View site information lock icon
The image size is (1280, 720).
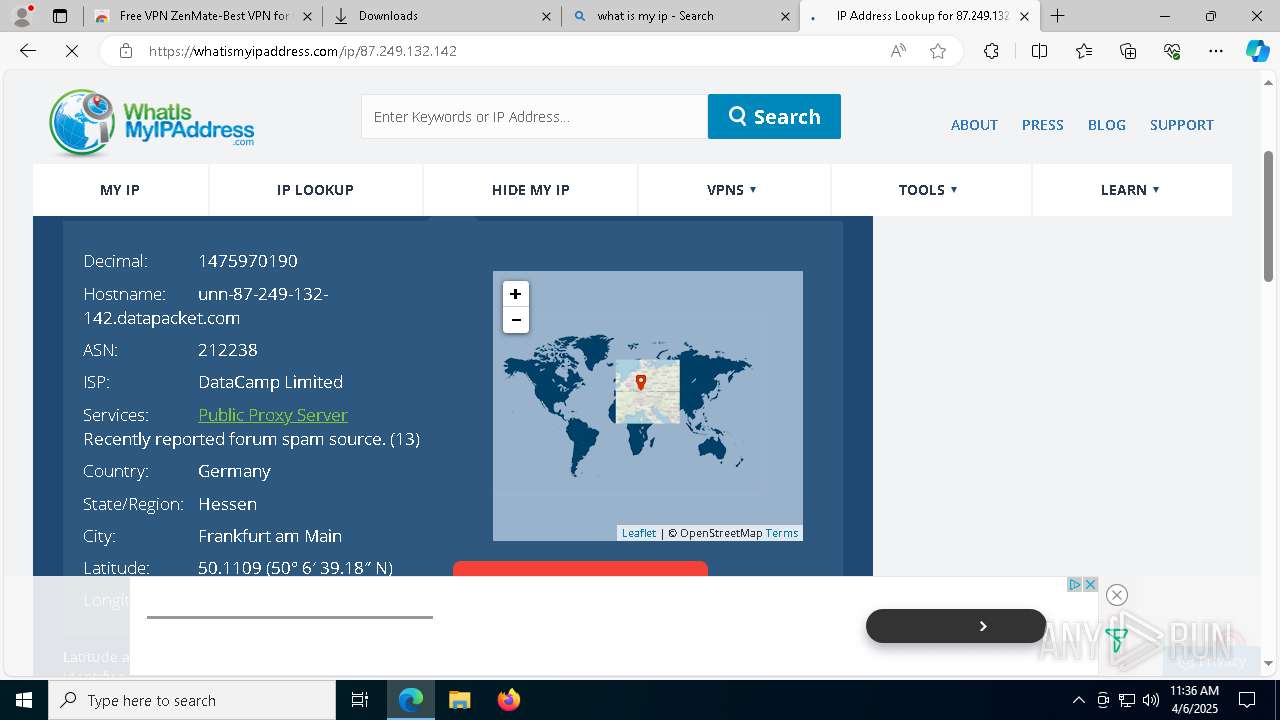tap(126, 51)
